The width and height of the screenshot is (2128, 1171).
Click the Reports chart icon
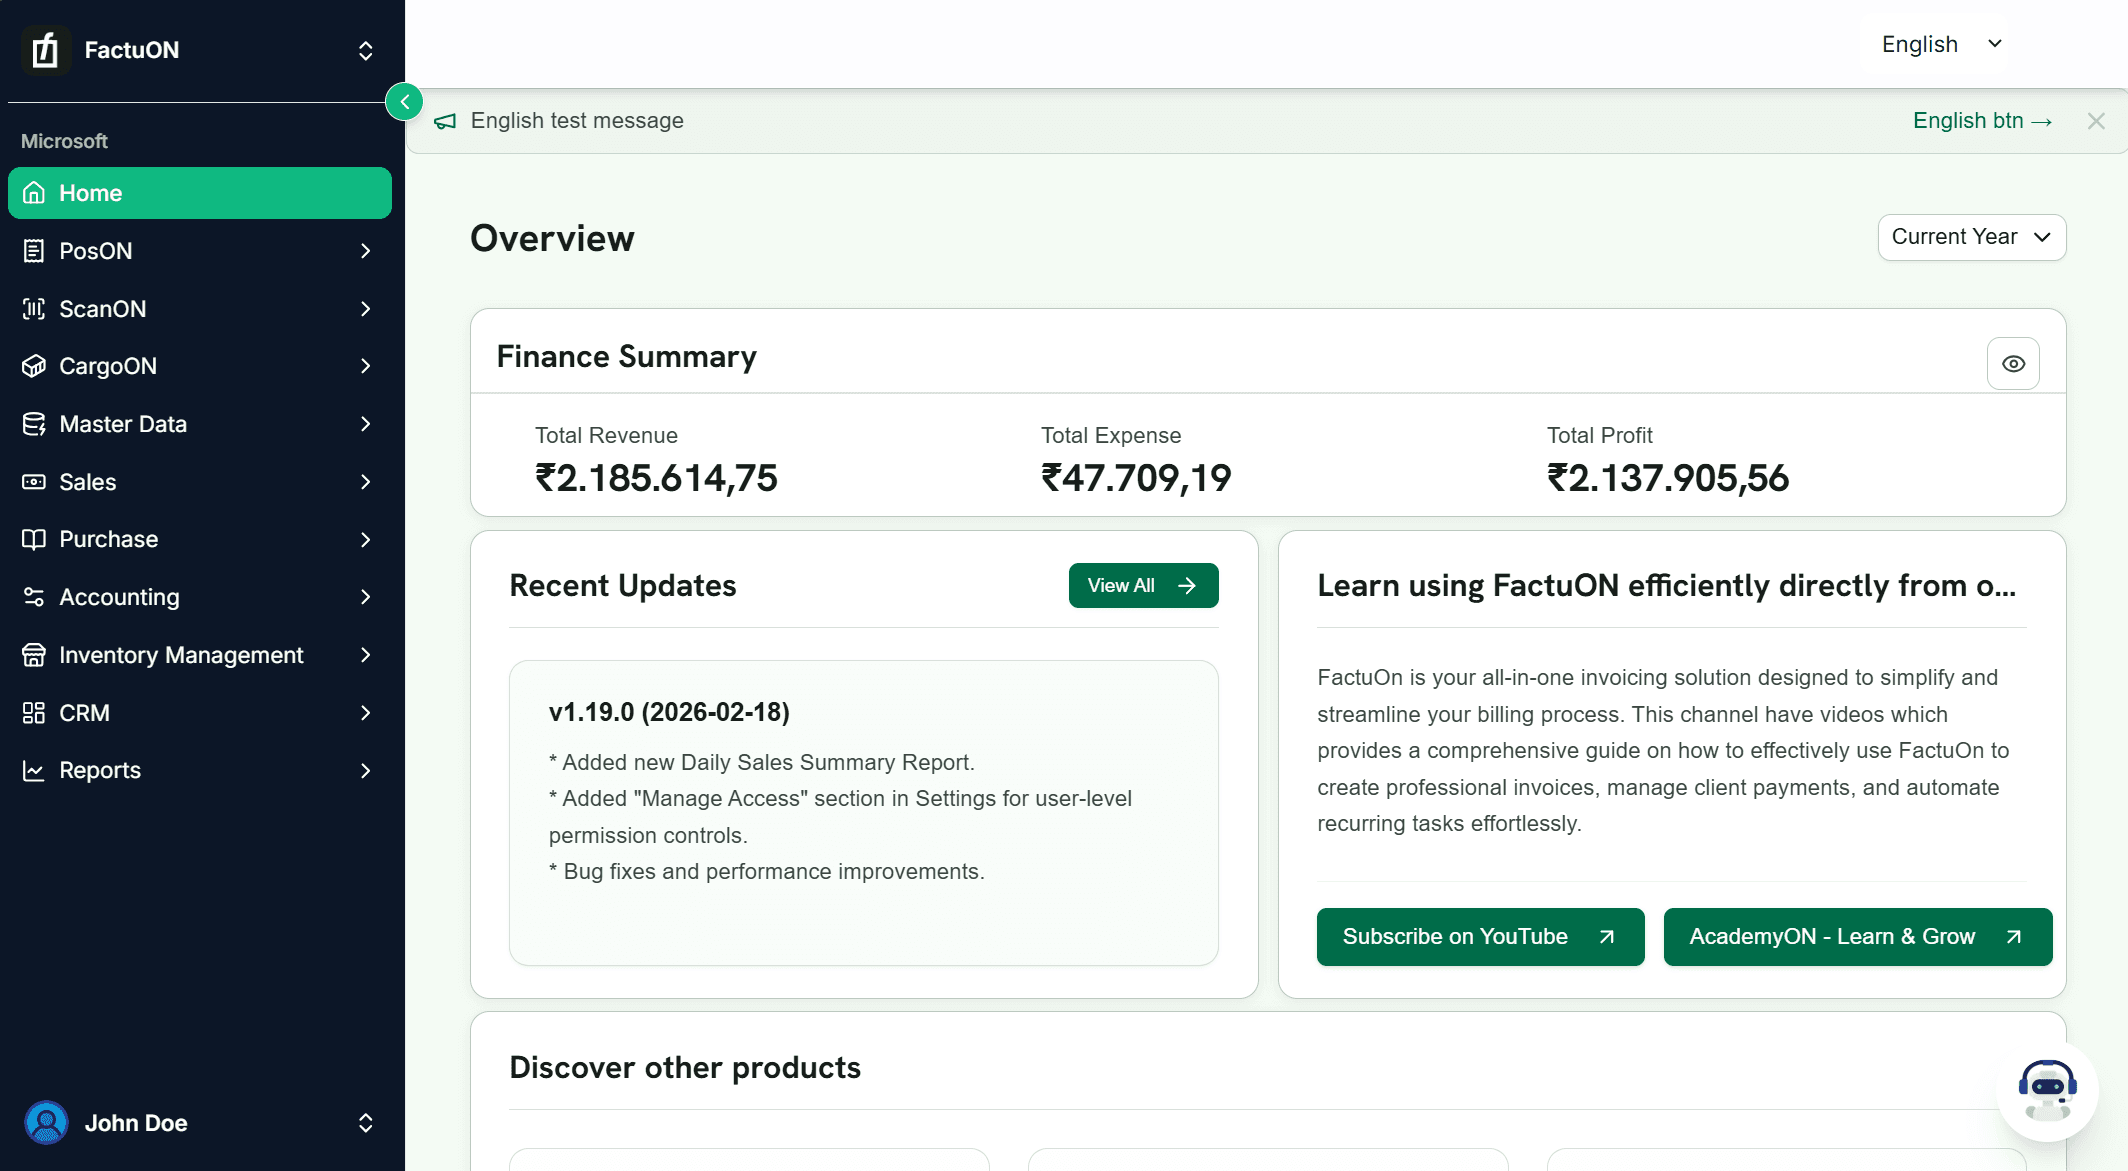click(x=34, y=770)
